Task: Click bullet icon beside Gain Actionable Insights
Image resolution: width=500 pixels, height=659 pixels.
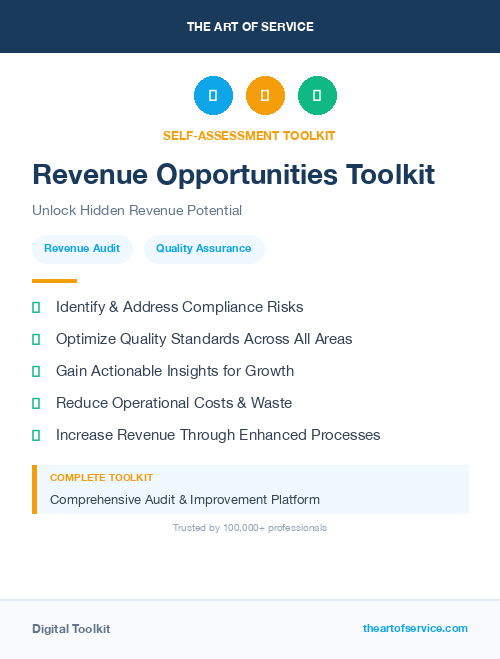Action: pos(36,372)
